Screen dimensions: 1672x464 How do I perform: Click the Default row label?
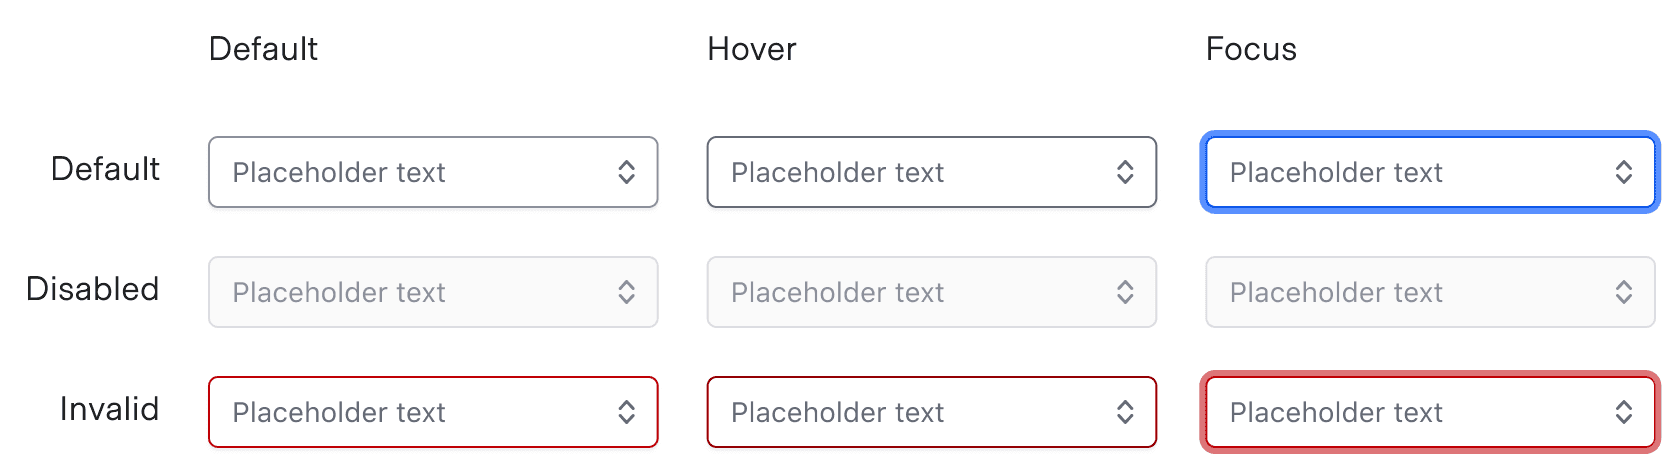105,169
